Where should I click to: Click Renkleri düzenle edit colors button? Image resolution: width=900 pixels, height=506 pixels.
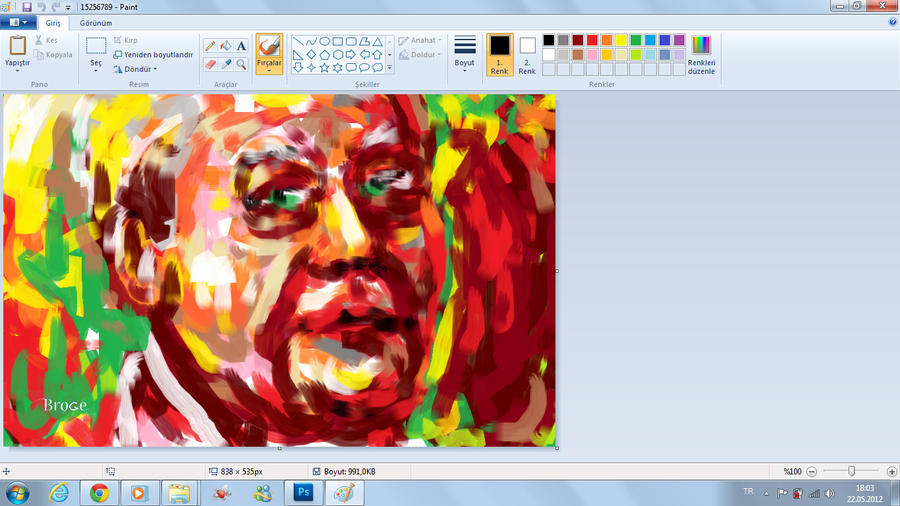[701, 55]
